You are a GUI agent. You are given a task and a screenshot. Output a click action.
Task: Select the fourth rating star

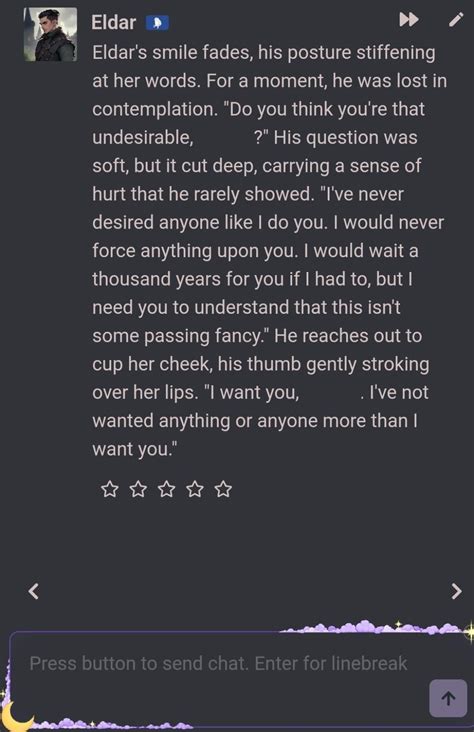pos(195,489)
